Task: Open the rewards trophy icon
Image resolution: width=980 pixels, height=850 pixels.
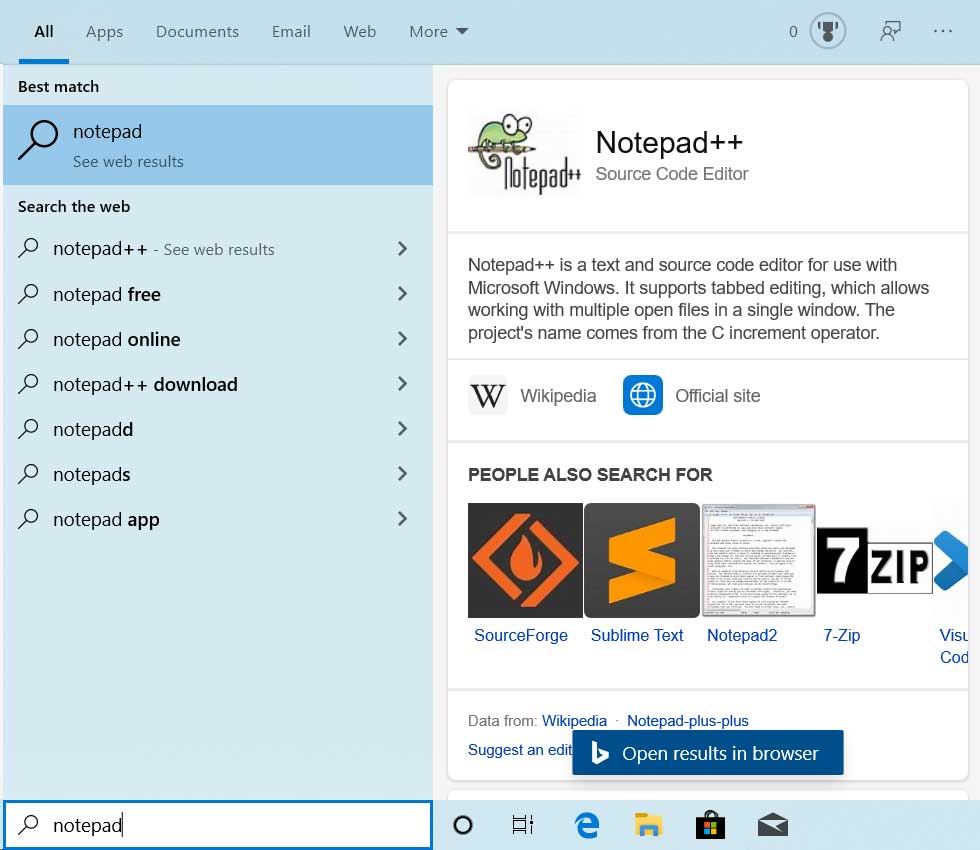Action: click(x=828, y=31)
